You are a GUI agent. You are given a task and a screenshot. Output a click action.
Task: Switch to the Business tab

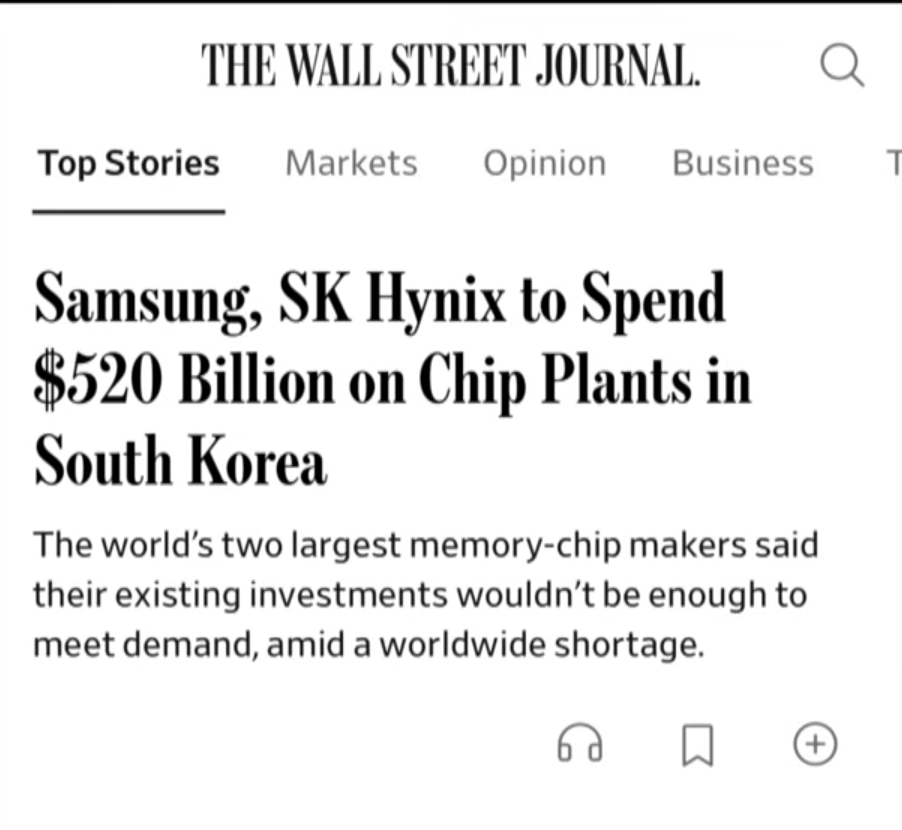[743, 163]
